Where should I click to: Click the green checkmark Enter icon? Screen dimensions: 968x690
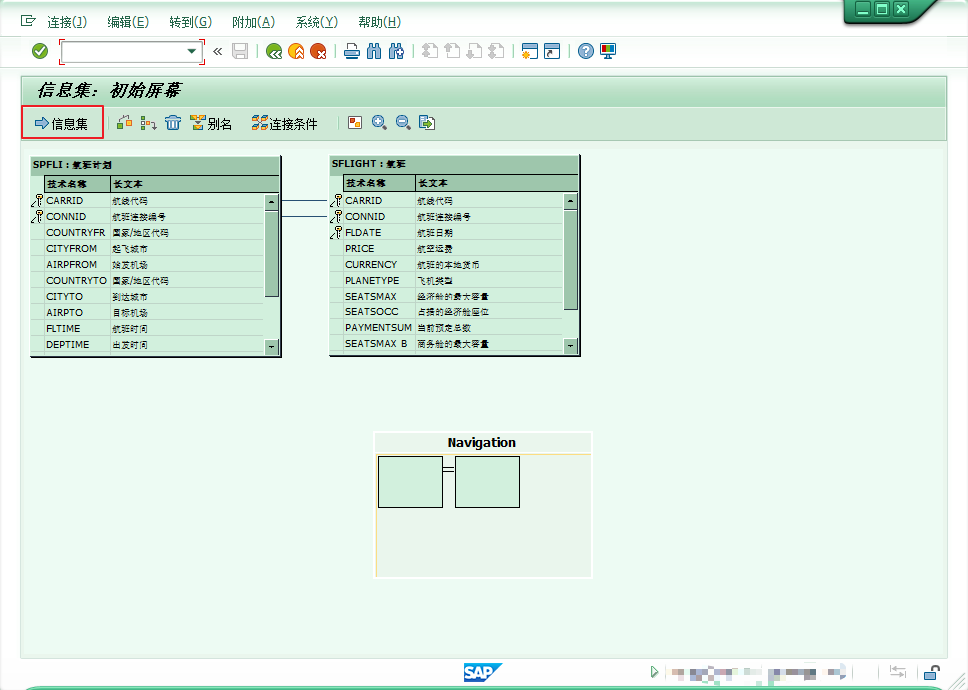click(x=40, y=51)
